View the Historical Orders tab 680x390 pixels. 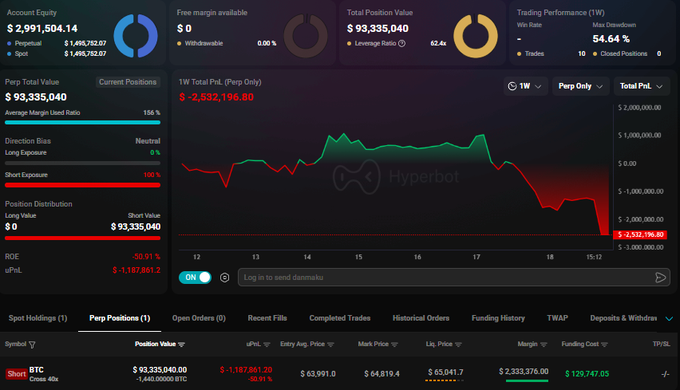[x=421, y=318]
